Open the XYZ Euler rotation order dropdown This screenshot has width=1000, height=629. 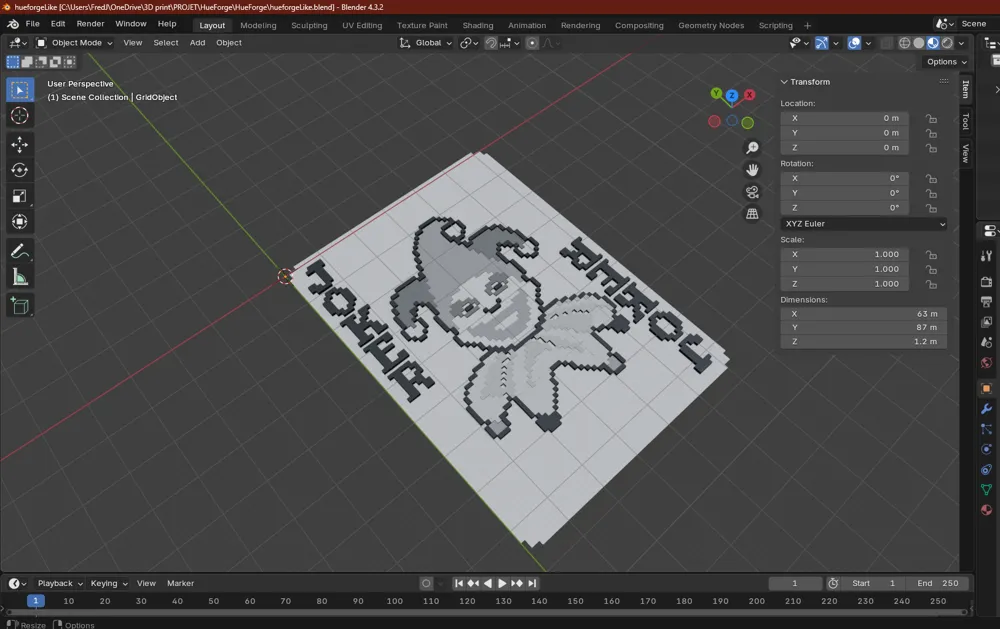(x=862, y=223)
